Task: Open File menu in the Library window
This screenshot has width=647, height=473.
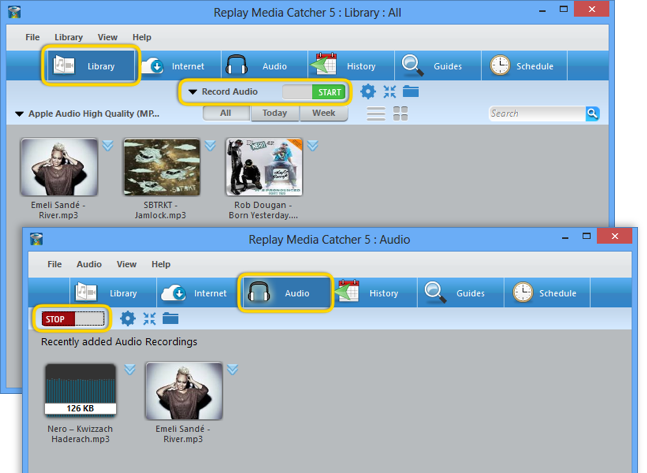Action: [x=32, y=37]
